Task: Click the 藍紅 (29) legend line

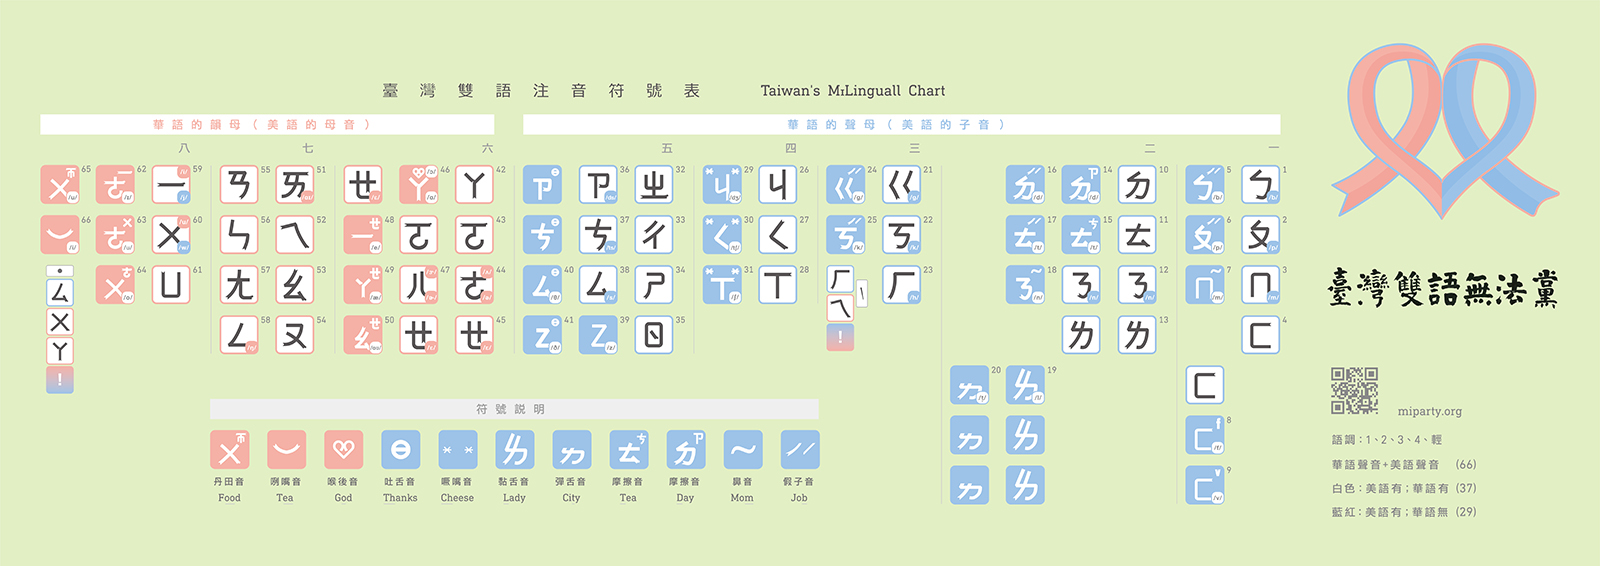Action: pyautogui.click(x=1404, y=512)
